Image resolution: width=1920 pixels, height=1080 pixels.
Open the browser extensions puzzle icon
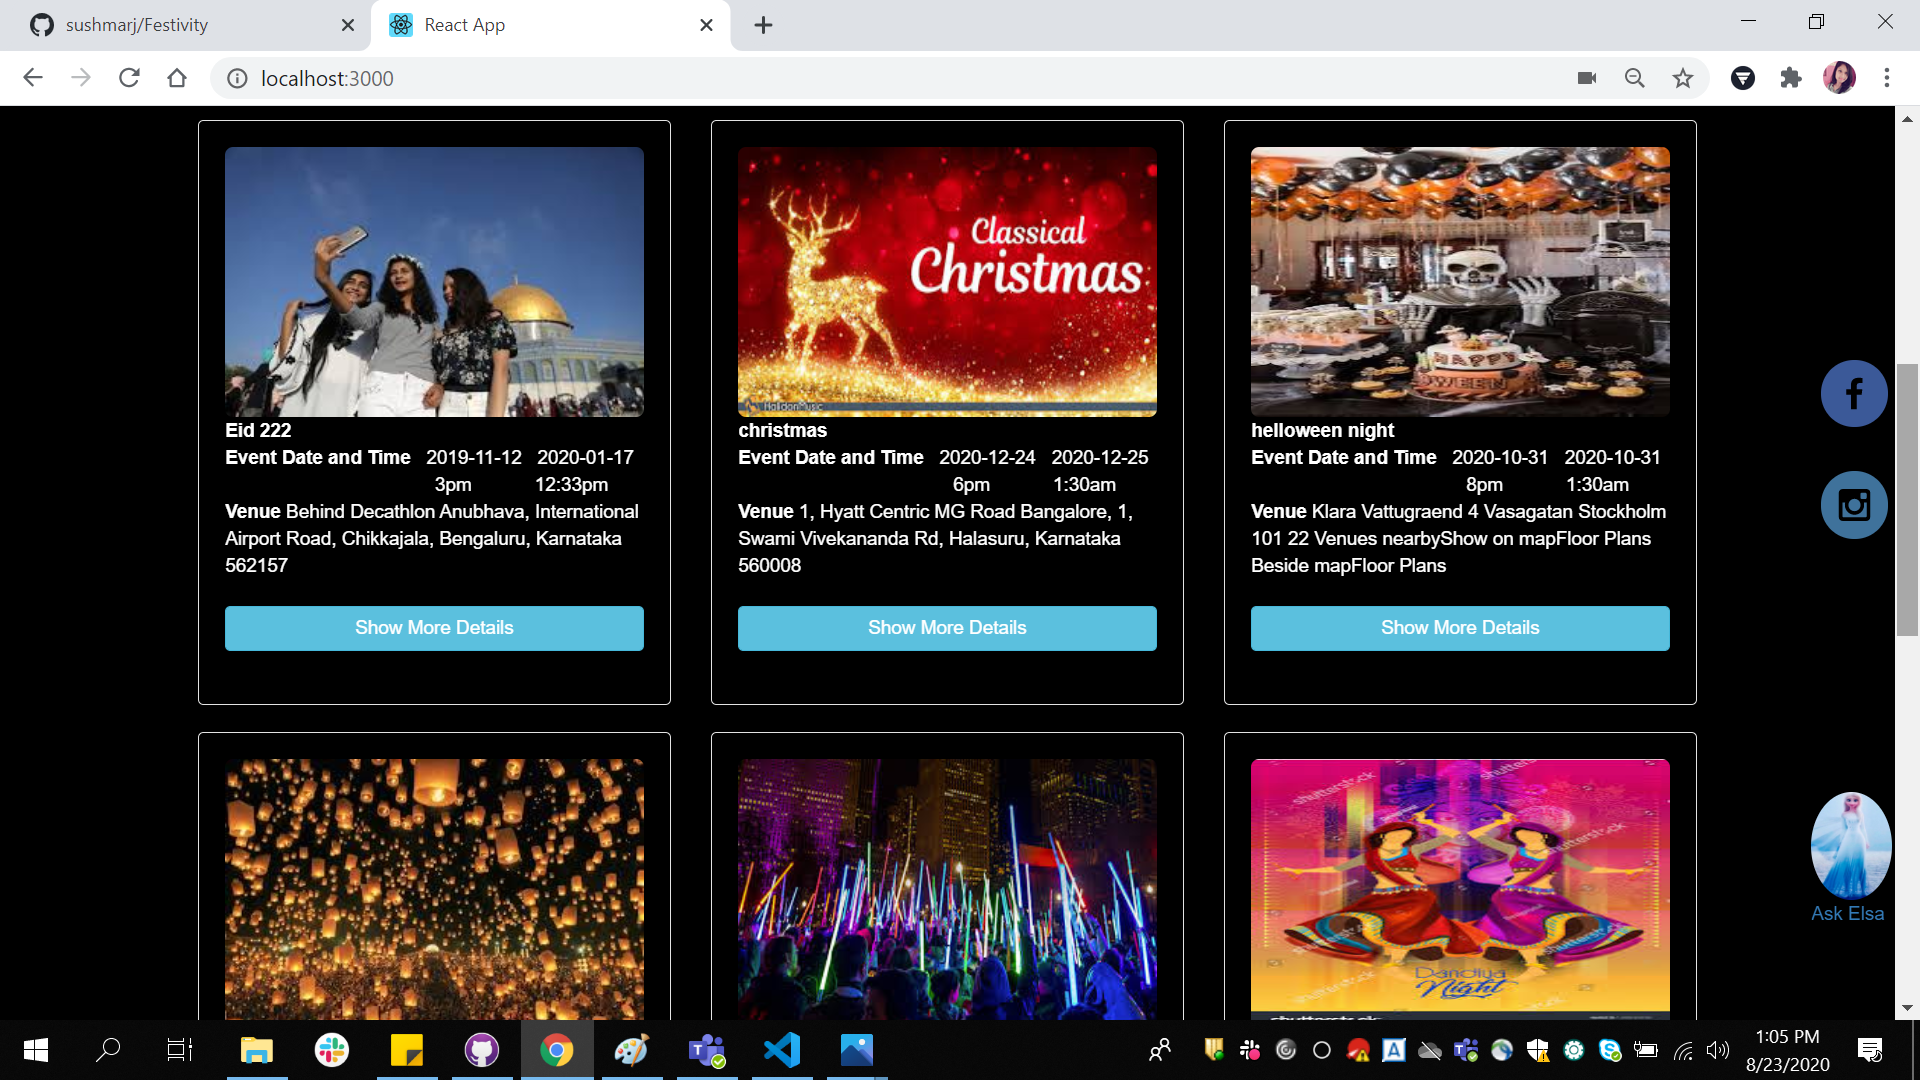(1791, 78)
